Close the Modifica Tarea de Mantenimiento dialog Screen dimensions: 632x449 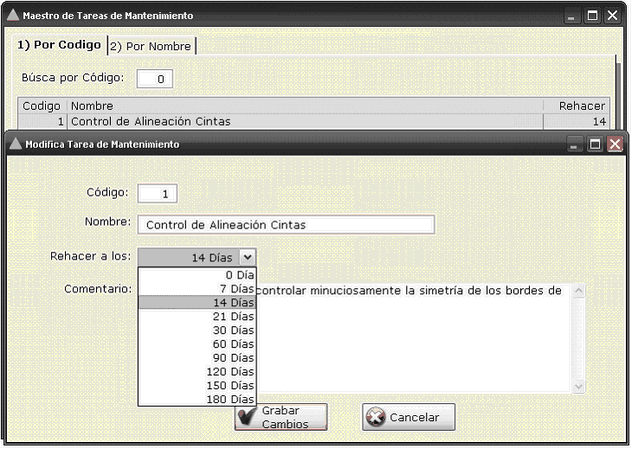coord(615,144)
